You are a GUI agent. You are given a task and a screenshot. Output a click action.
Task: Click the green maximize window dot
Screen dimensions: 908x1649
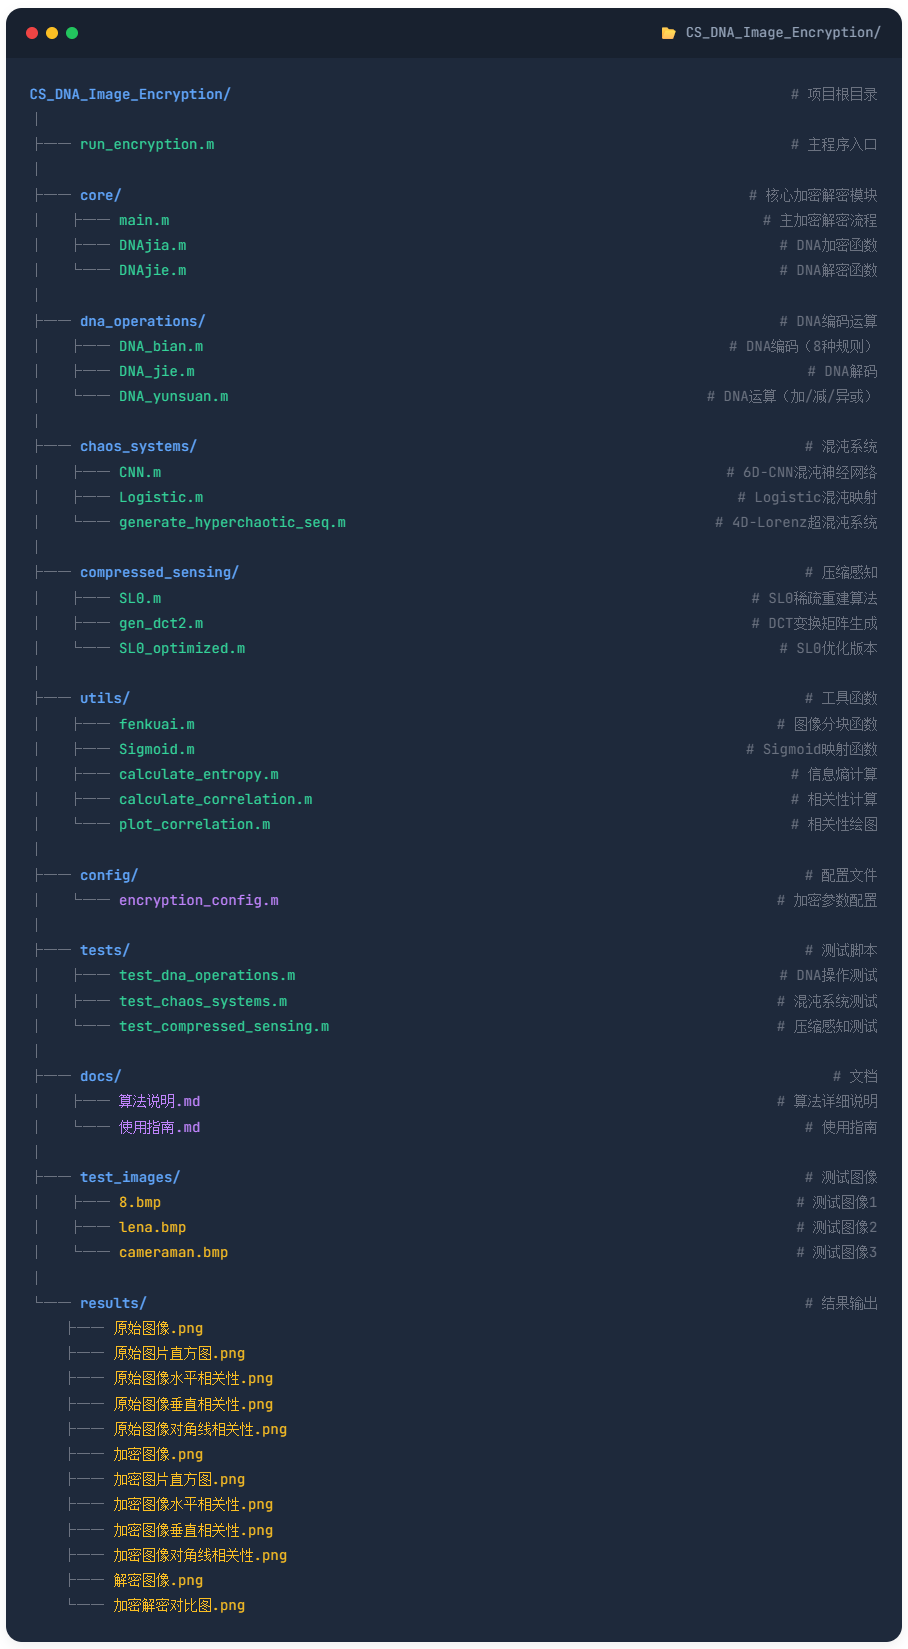72,33
